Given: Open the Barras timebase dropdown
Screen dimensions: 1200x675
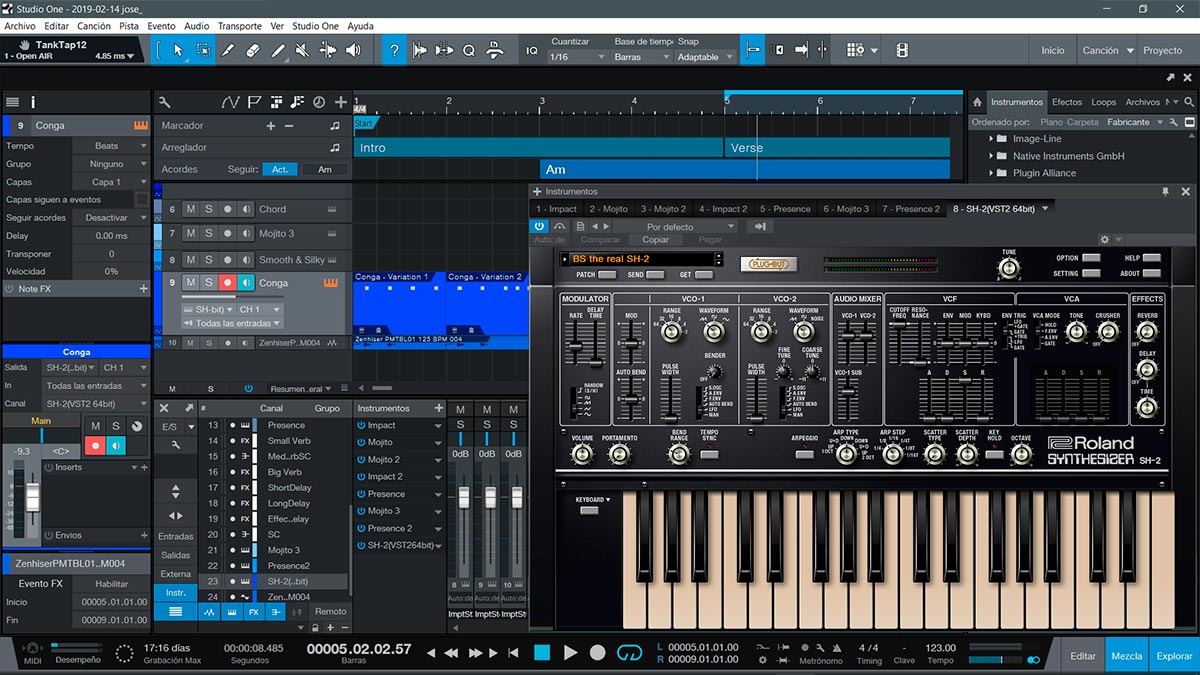Looking at the screenshot, I should [641, 57].
